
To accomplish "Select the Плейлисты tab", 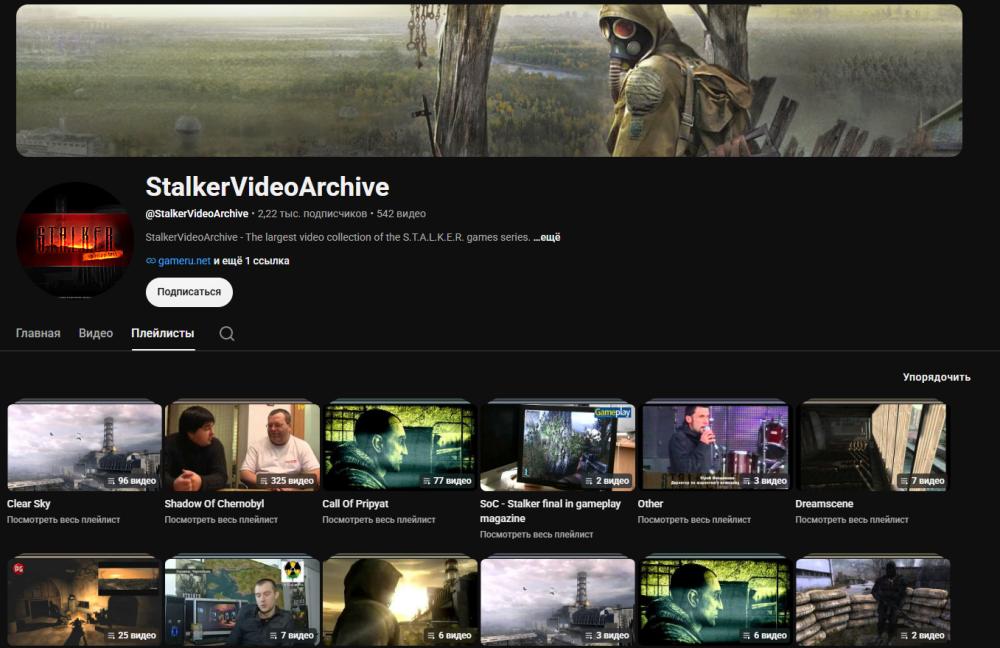I will point(163,333).
